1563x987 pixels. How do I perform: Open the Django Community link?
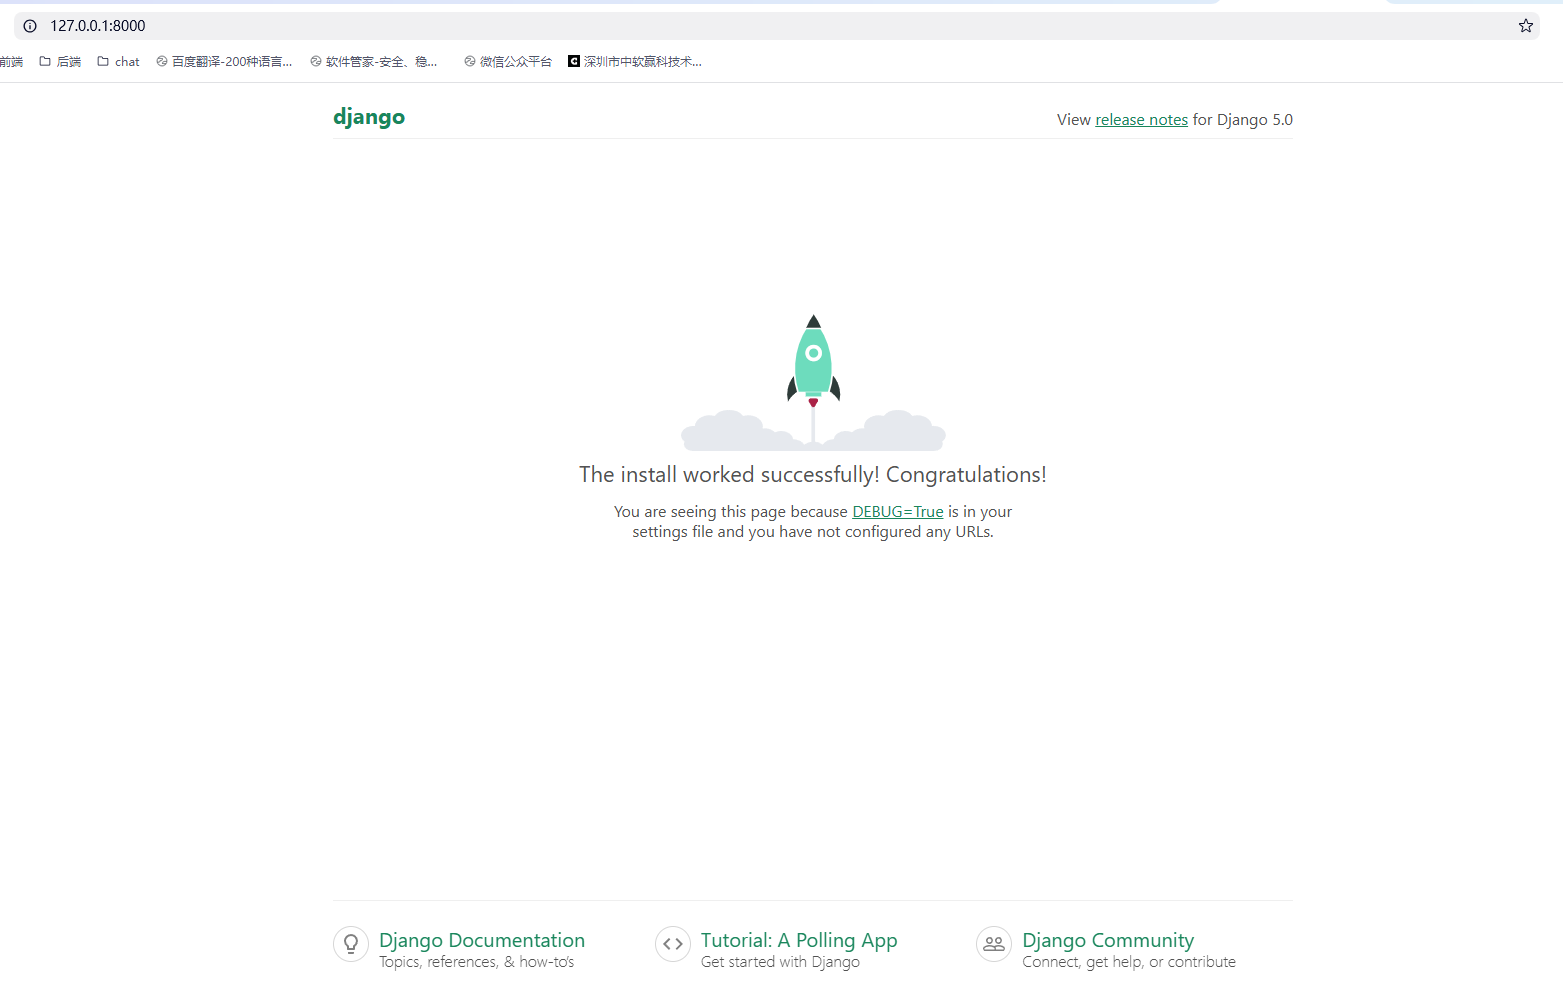1107,940
